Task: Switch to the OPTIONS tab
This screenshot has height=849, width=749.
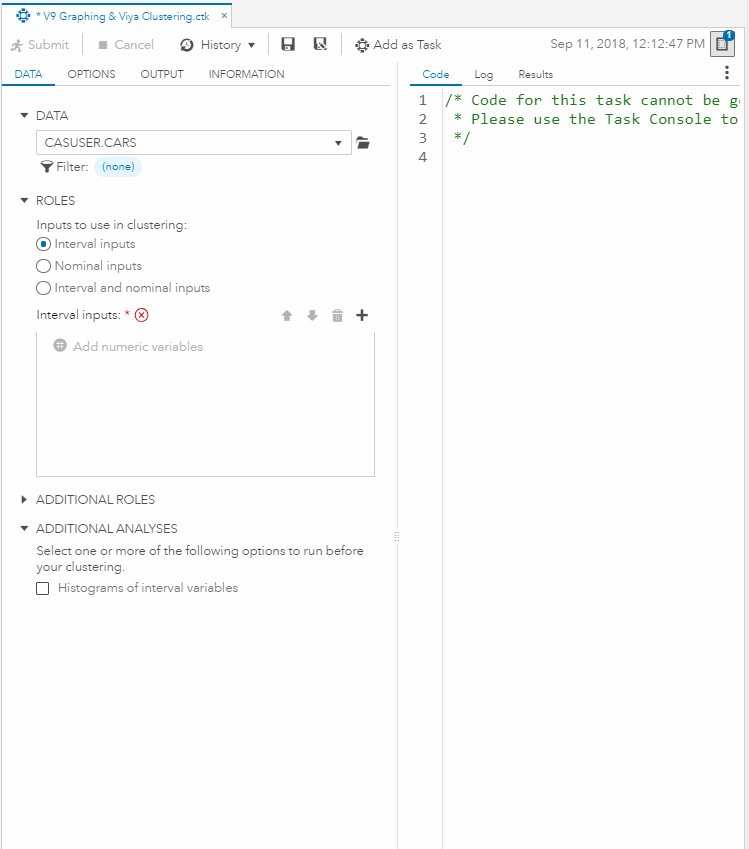Action: pyautogui.click(x=91, y=74)
